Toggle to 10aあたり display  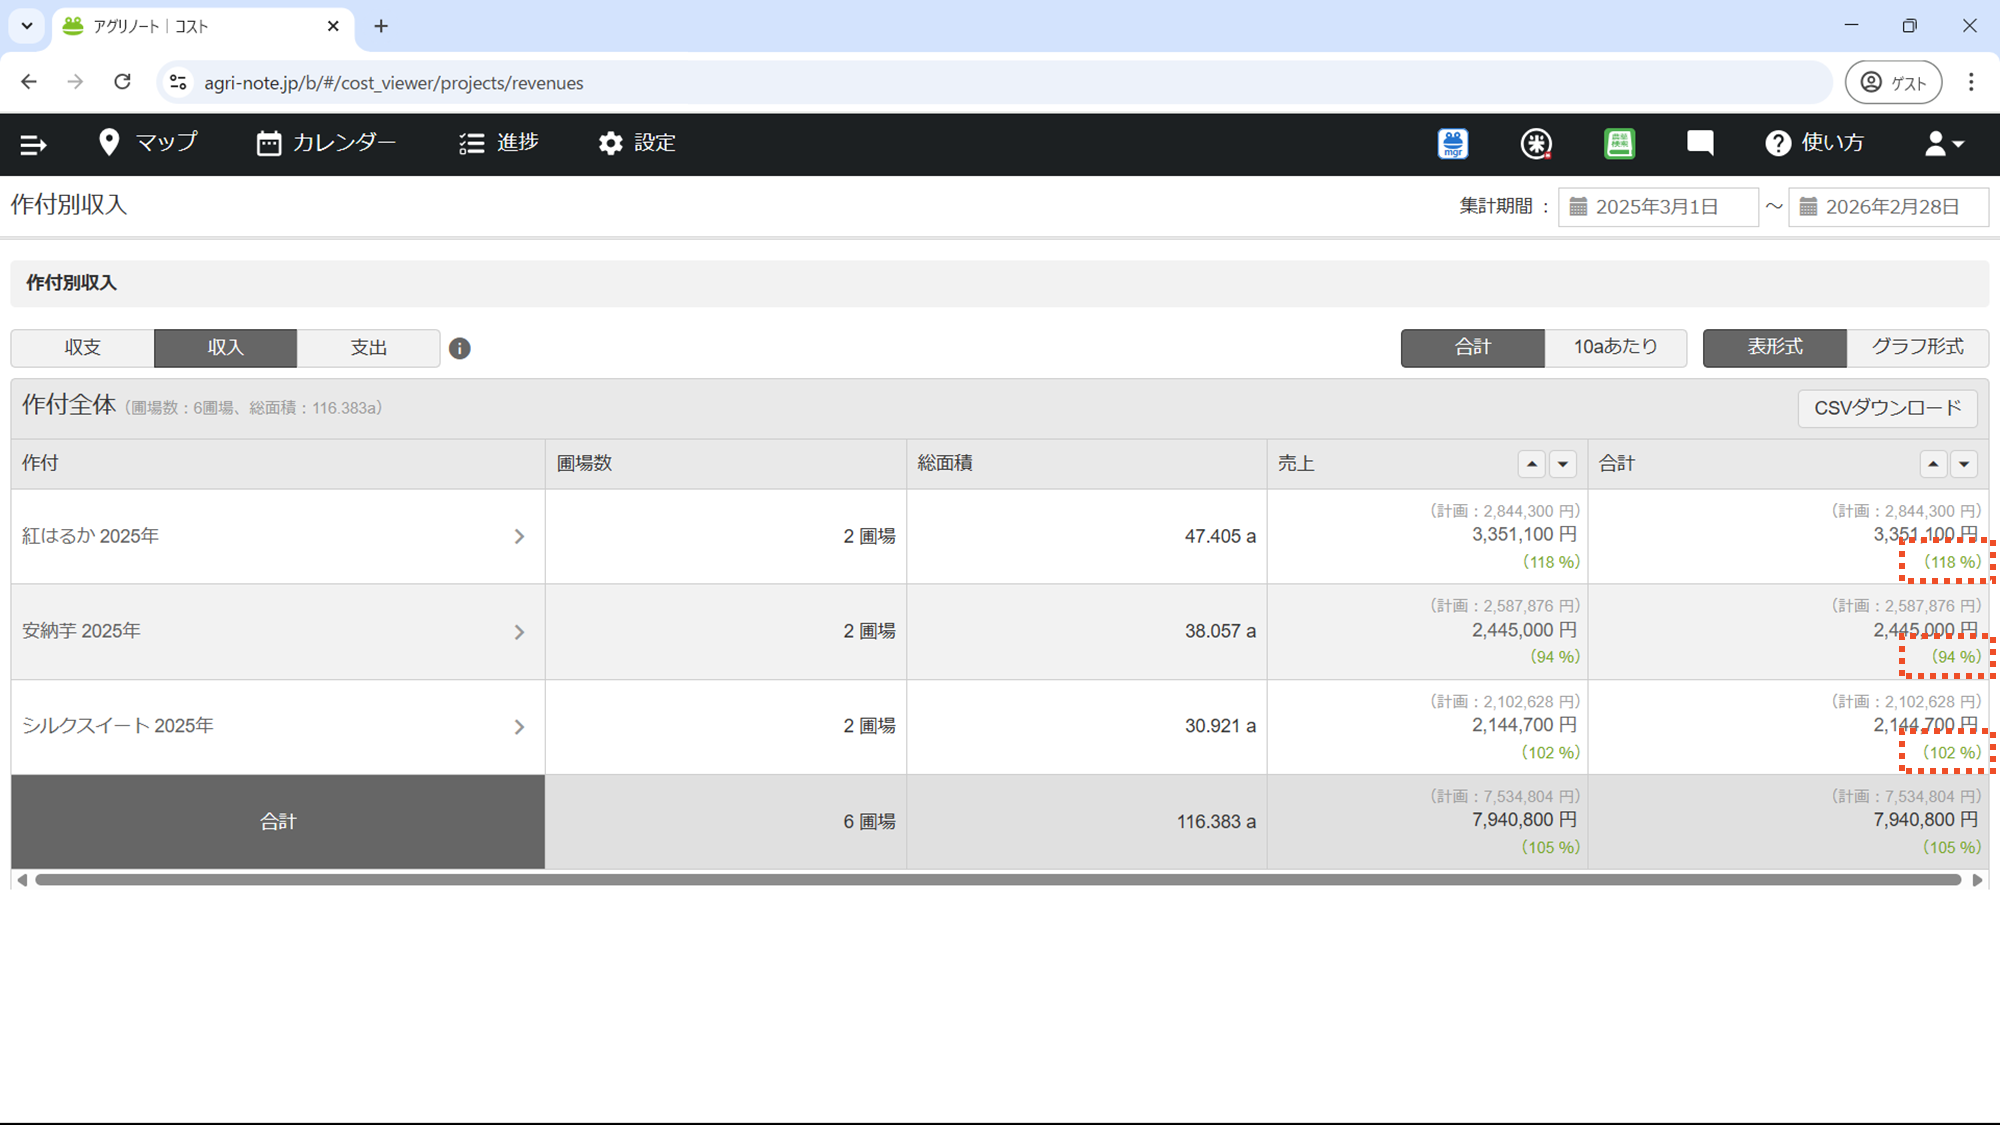click(x=1615, y=347)
